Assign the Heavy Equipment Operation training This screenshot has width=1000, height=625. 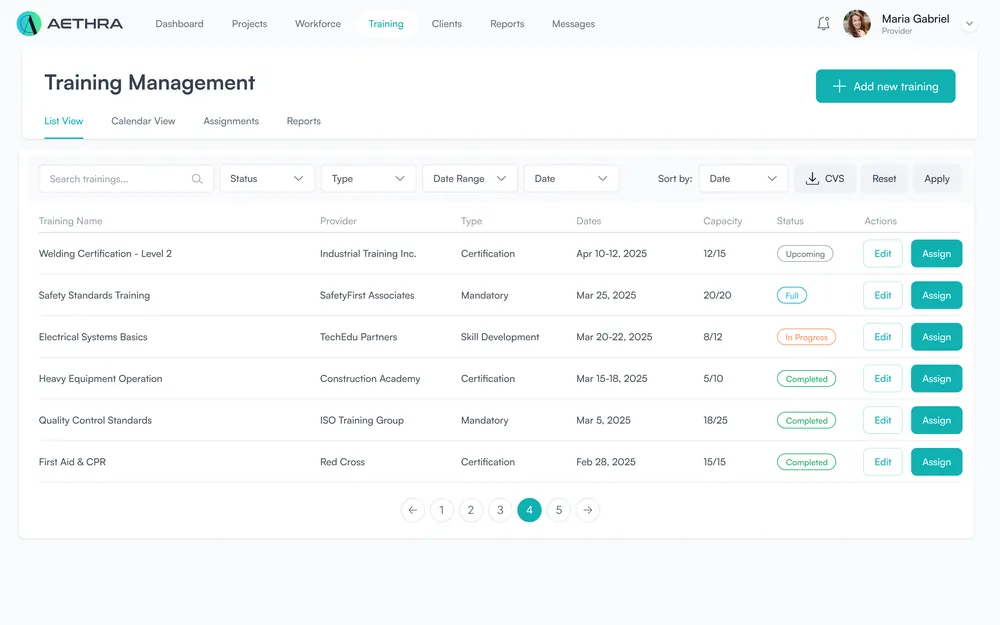click(936, 379)
